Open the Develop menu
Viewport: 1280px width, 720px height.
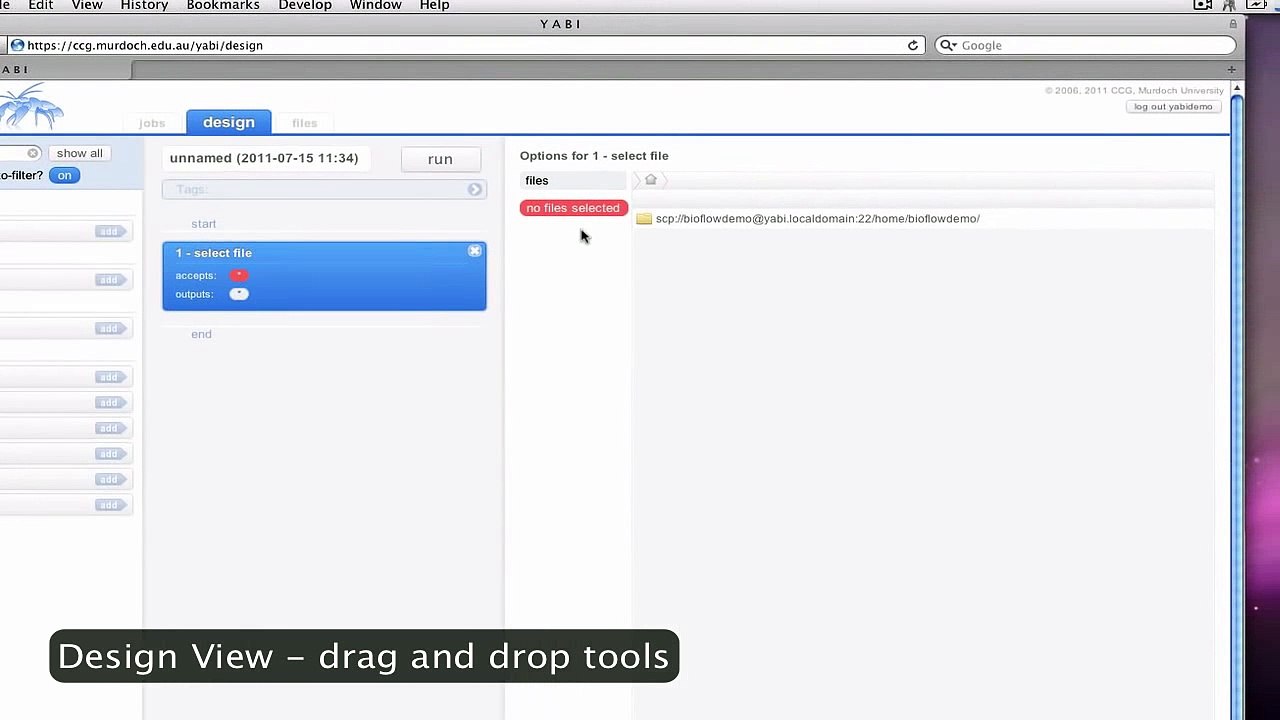[x=305, y=5]
